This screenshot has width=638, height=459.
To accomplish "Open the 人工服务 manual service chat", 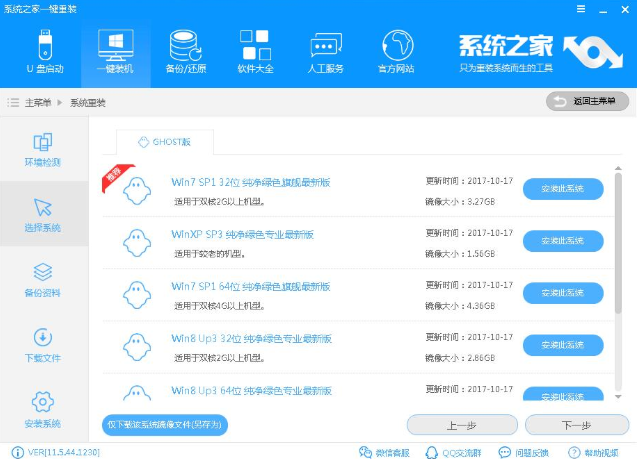I will click(326, 51).
